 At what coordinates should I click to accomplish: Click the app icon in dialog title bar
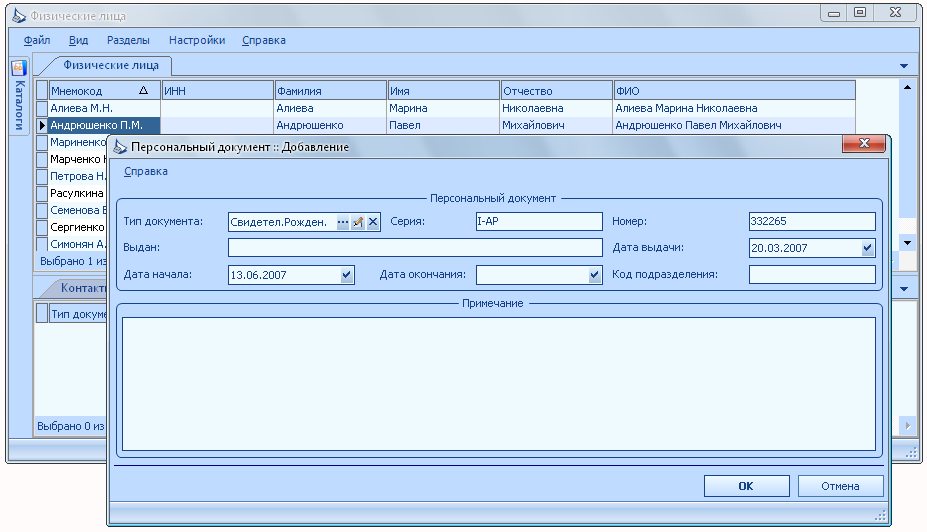(x=120, y=147)
